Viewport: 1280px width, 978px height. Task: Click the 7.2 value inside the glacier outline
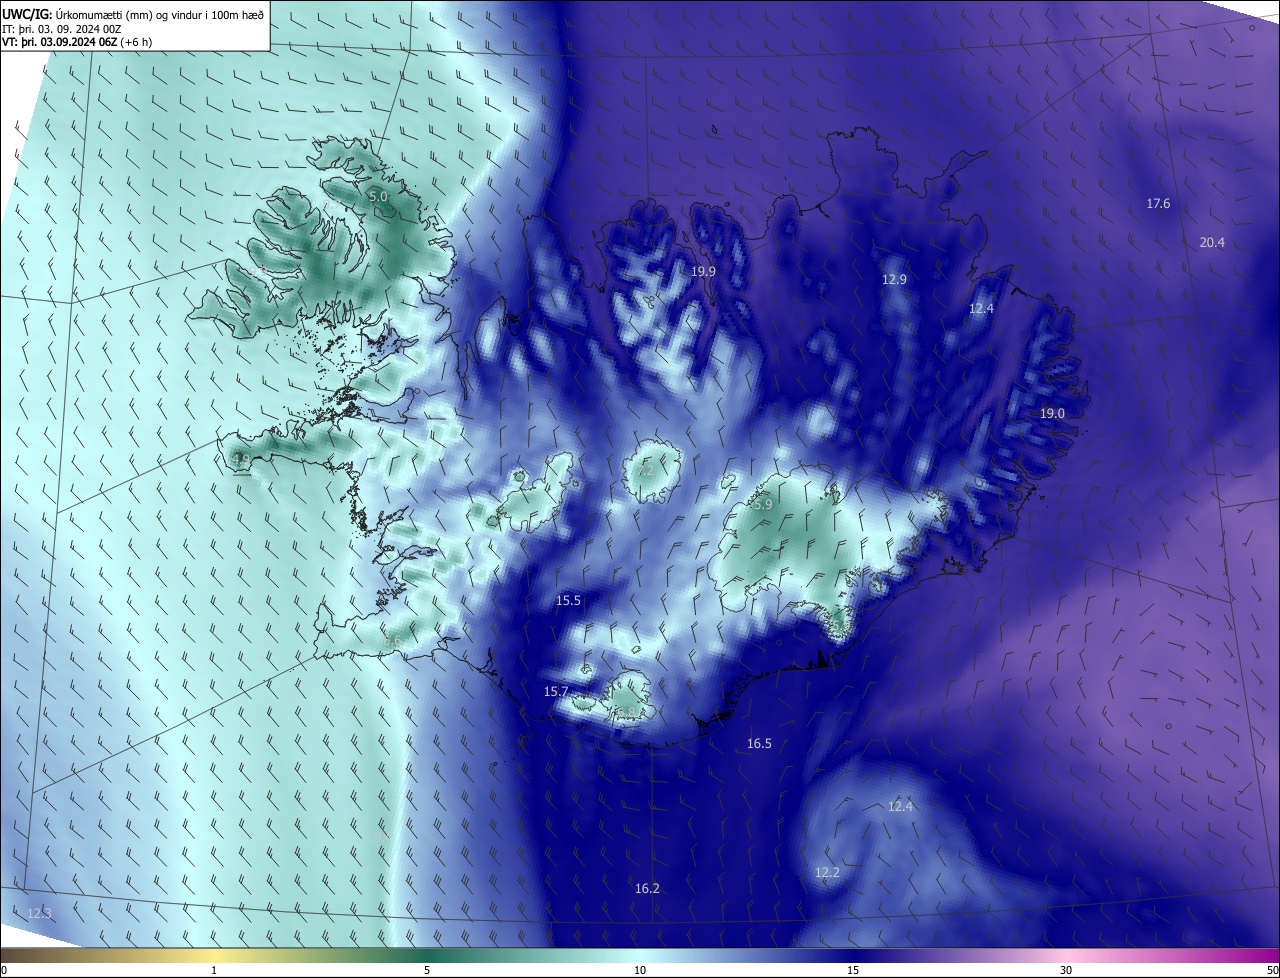pos(644,471)
